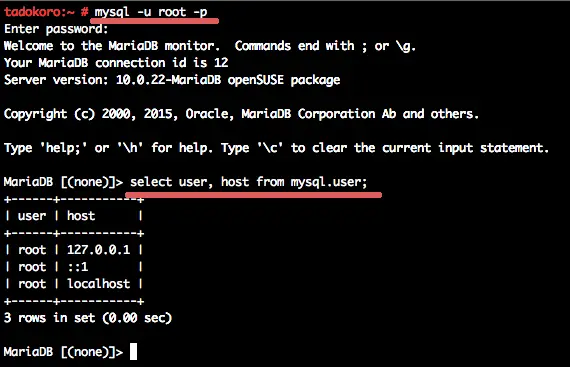Click the red tadokoro prompt text

[39, 12]
